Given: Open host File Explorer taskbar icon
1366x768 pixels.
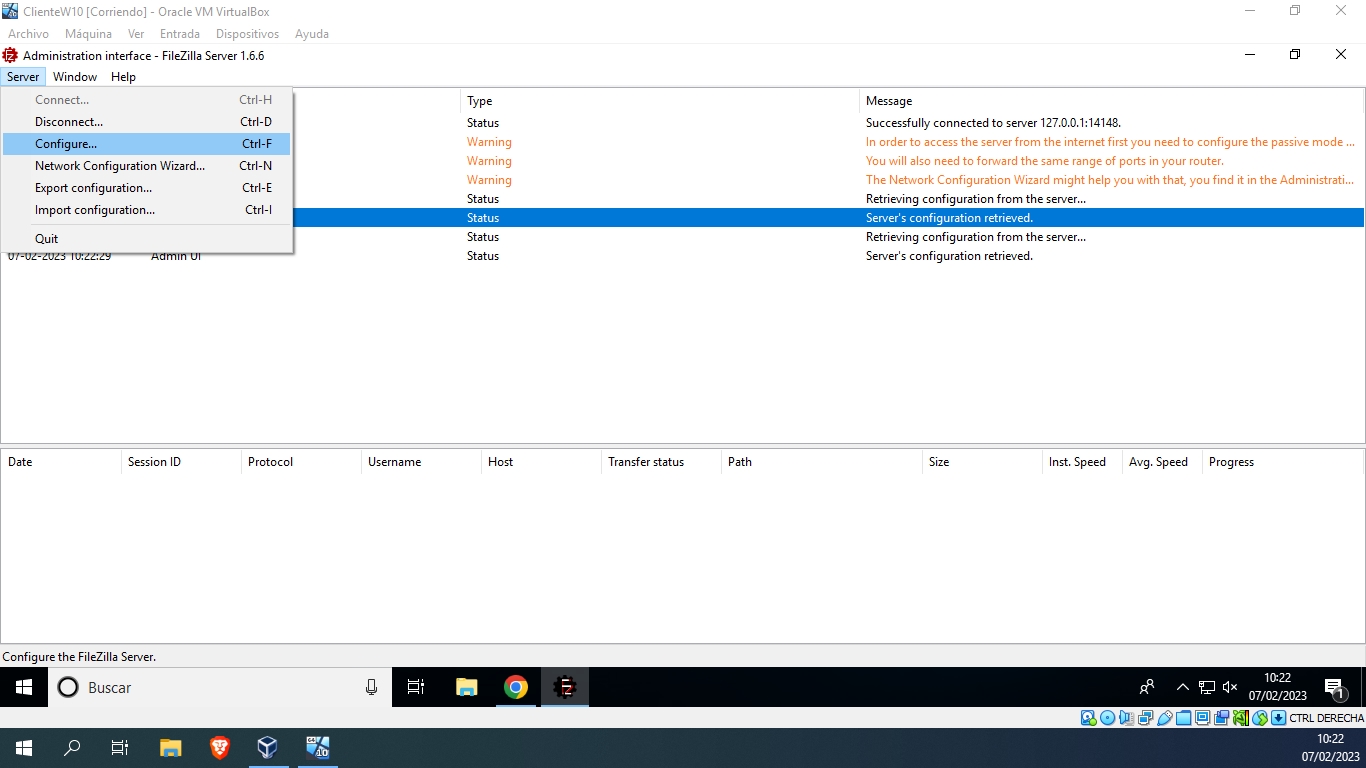Looking at the screenshot, I should coord(171,747).
